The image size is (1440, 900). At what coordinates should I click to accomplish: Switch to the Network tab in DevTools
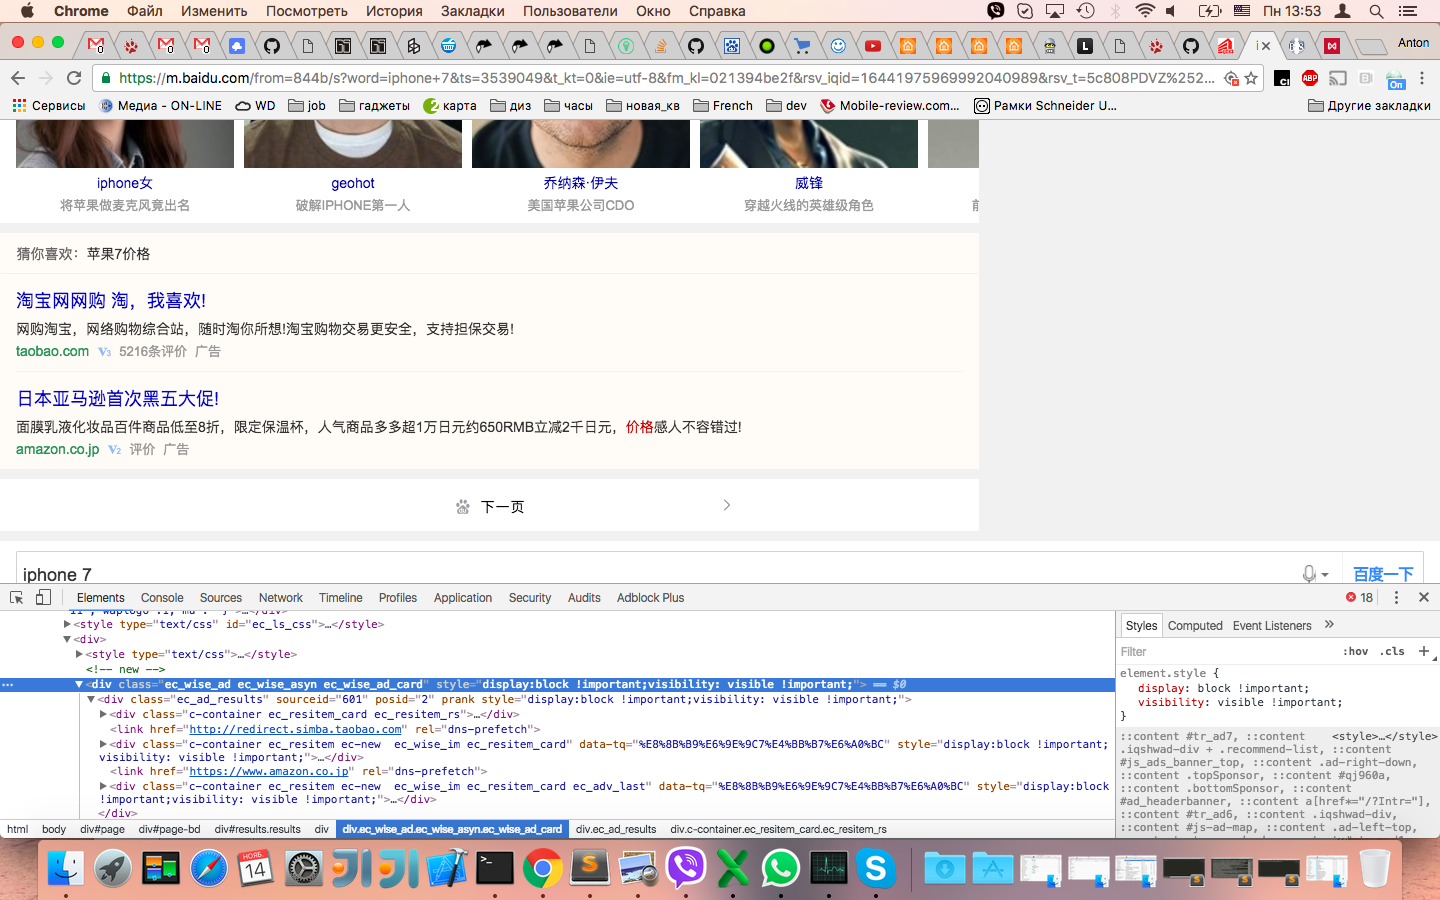pyautogui.click(x=281, y=597)
